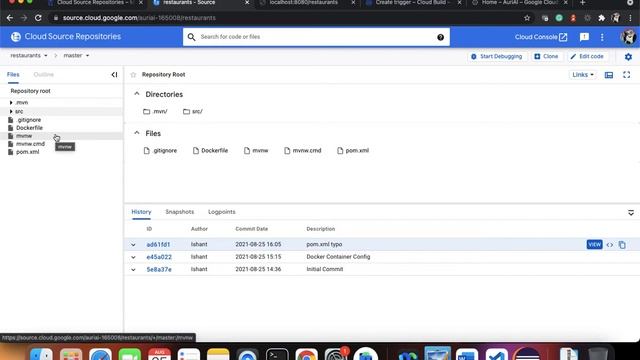Select mvnw.cmd in the file tree
Image resolution: width=640 pixels, height=360 pixels.
coord(31,144)
